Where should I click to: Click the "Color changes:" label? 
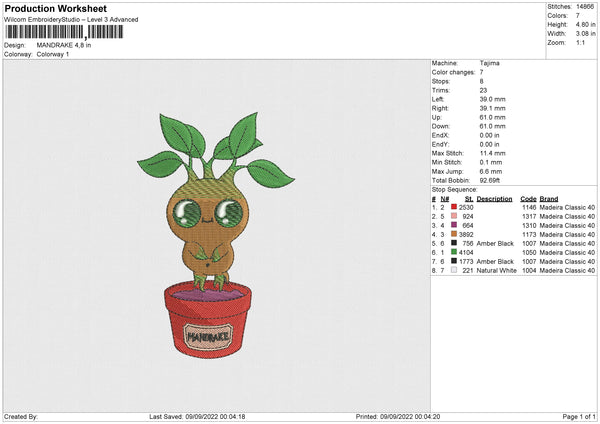pyautogui.click(x=453, y=72)
